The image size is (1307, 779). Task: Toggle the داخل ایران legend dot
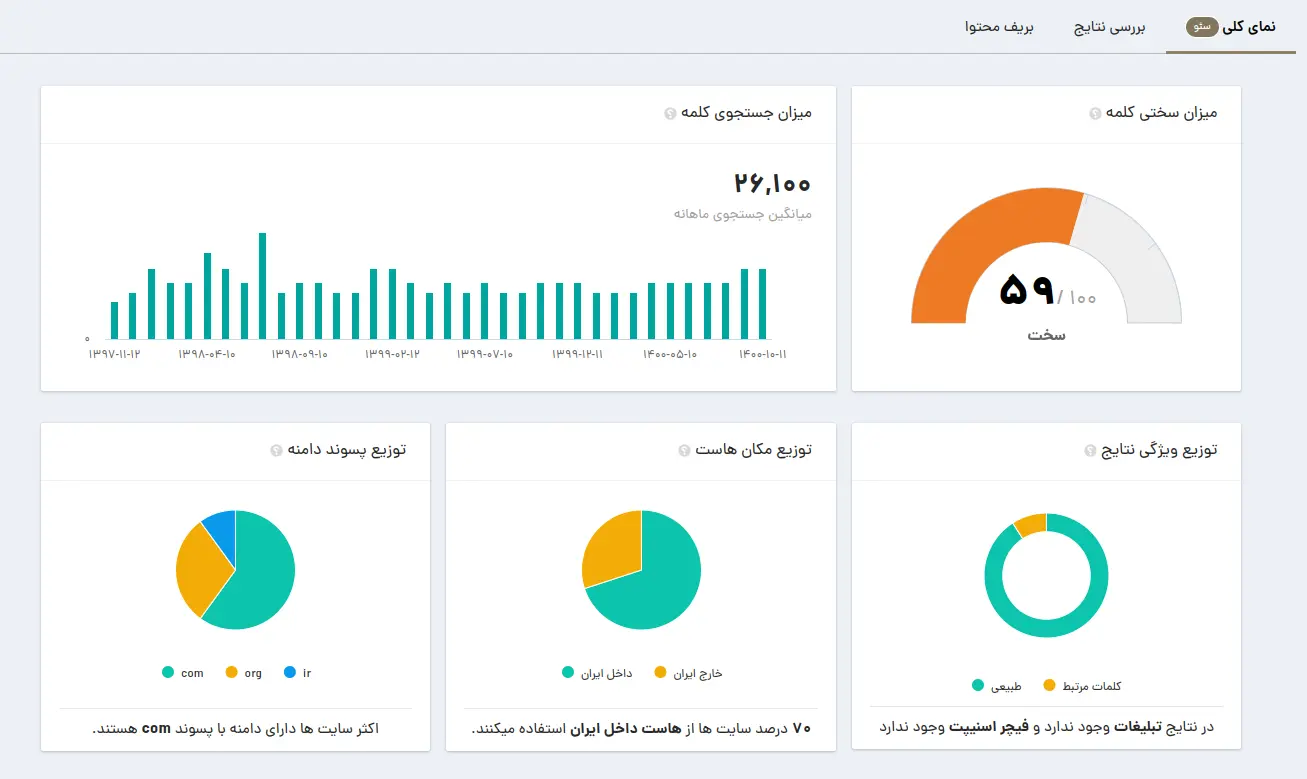click(568, 673)
